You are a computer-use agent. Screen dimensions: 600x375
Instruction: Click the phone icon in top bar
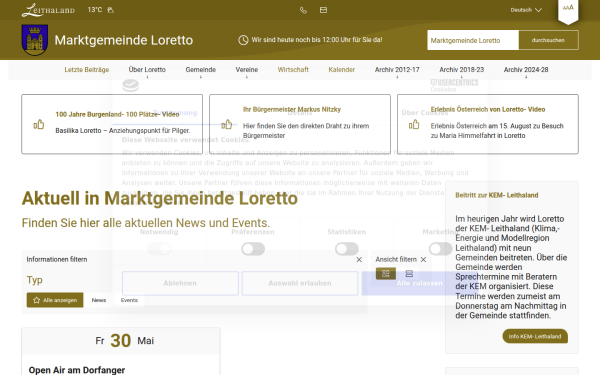coord(303,10)
